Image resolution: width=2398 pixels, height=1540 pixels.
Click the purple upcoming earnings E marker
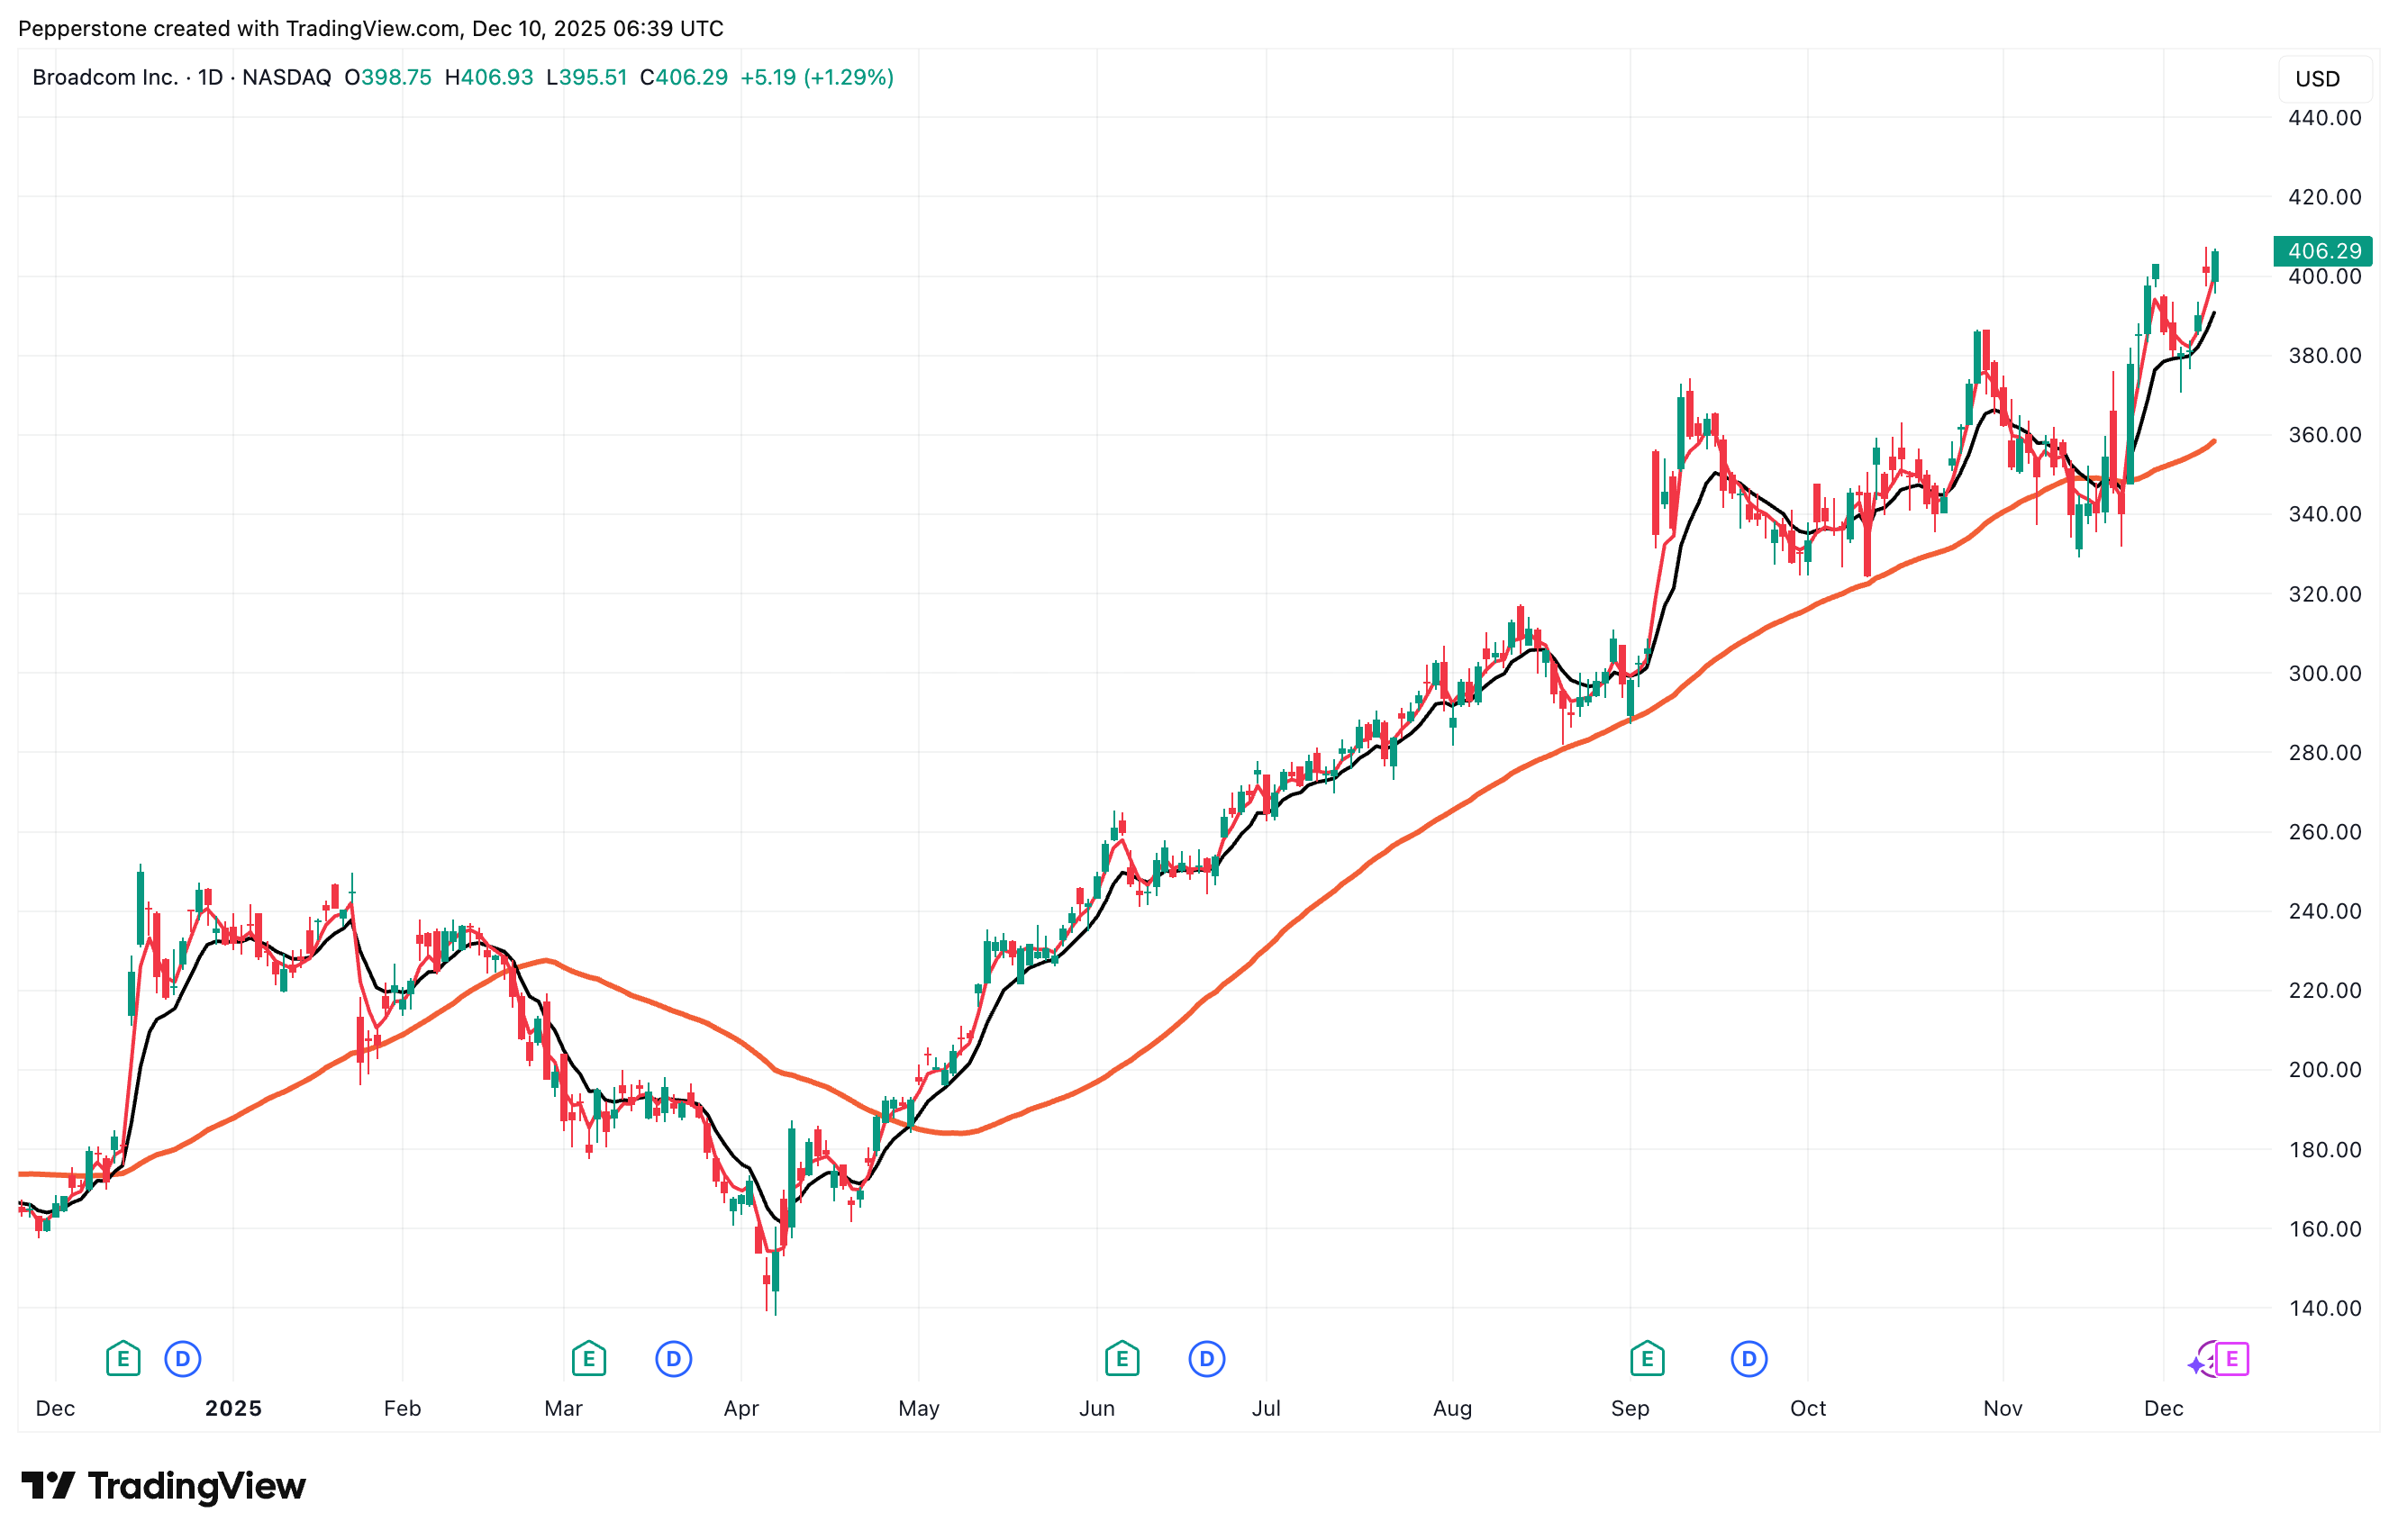coord(2231,1358)
